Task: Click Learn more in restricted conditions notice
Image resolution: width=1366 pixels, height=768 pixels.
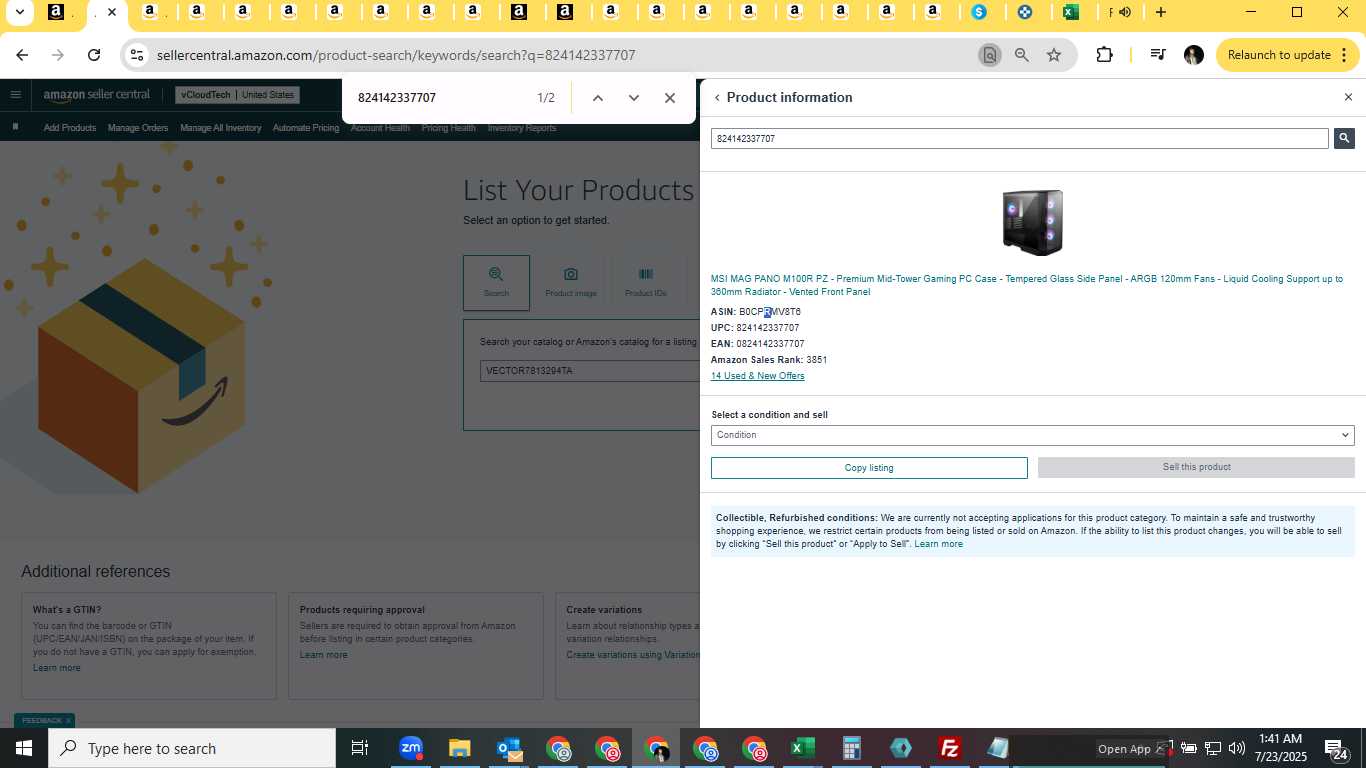Action: (x=938, y=544)
